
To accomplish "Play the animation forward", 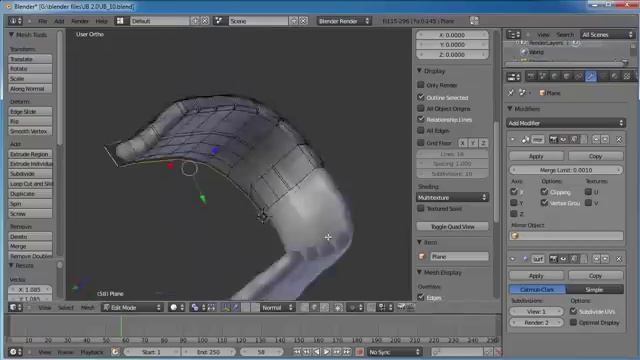I will tap(327, 352).
